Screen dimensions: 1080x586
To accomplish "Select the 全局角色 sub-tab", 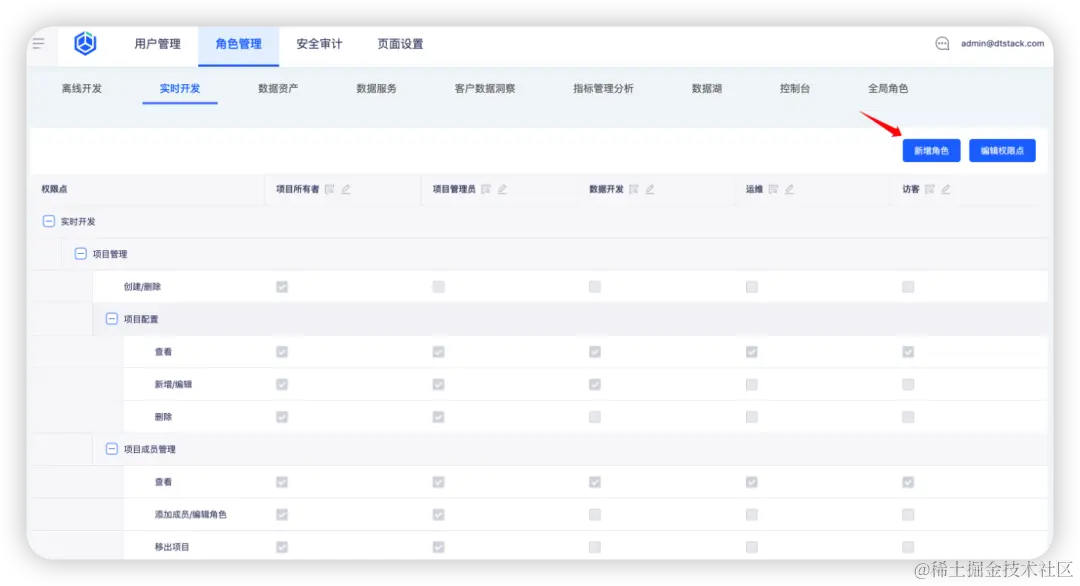I will click(886, 88).
